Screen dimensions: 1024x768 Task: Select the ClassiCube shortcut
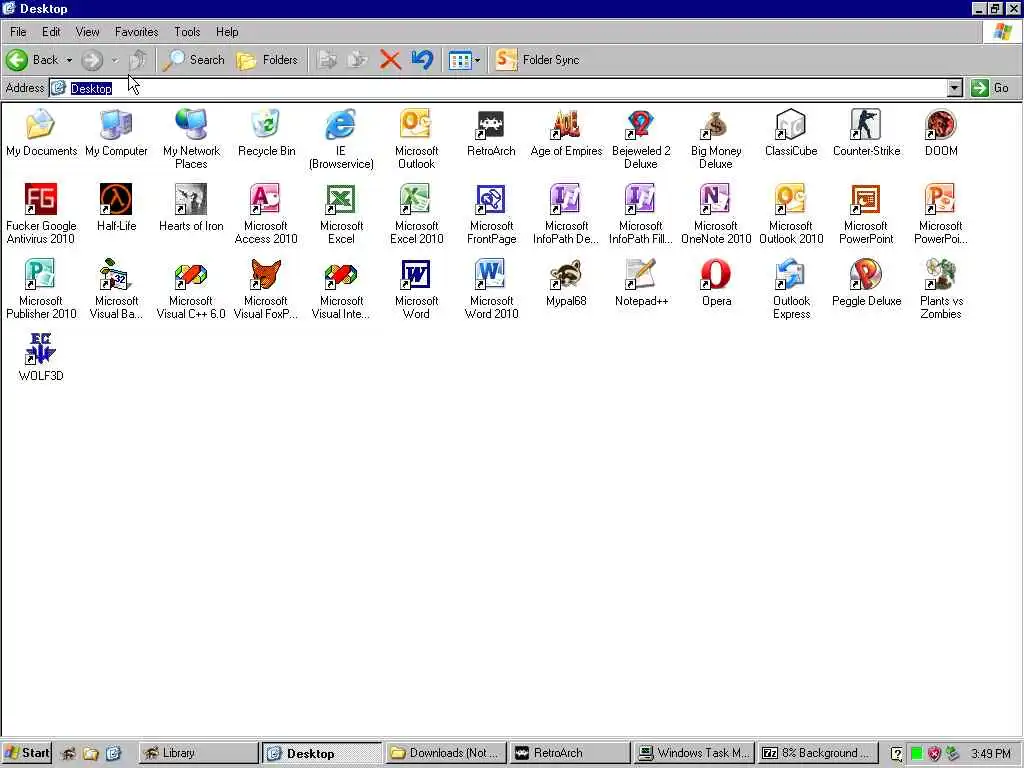[791, 133]
